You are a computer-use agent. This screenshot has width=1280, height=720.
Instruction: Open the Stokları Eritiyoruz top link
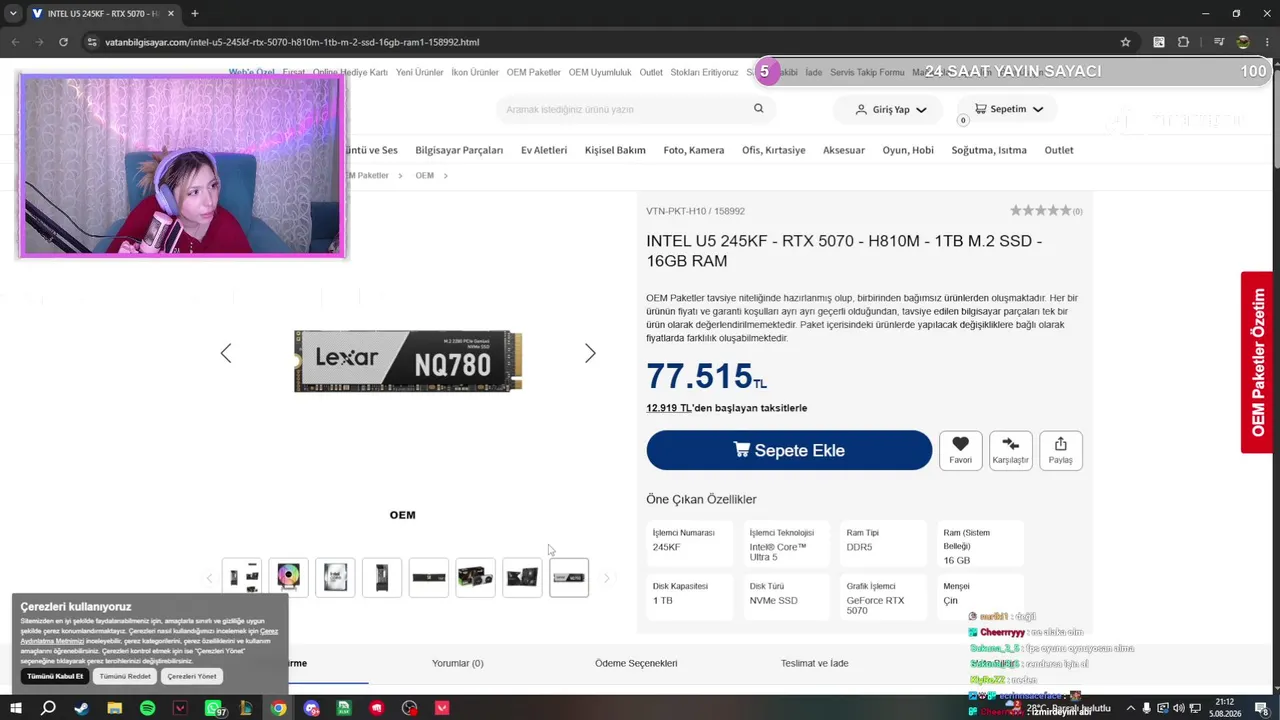[704, 73]
